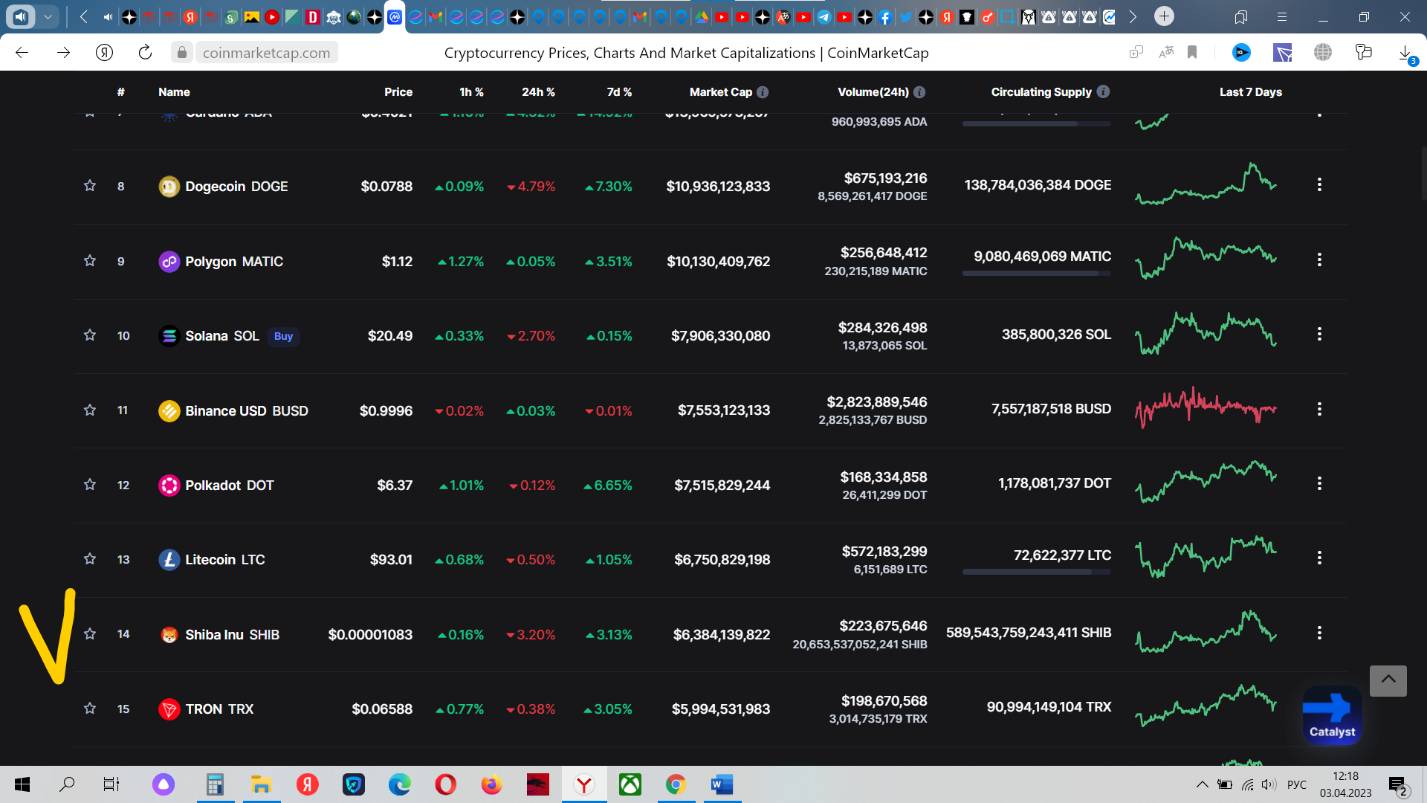Viewport: 1427px width, 803px height.
Task: Click the Dogecoin coin logo icon
Action: (x=169, y=186)
